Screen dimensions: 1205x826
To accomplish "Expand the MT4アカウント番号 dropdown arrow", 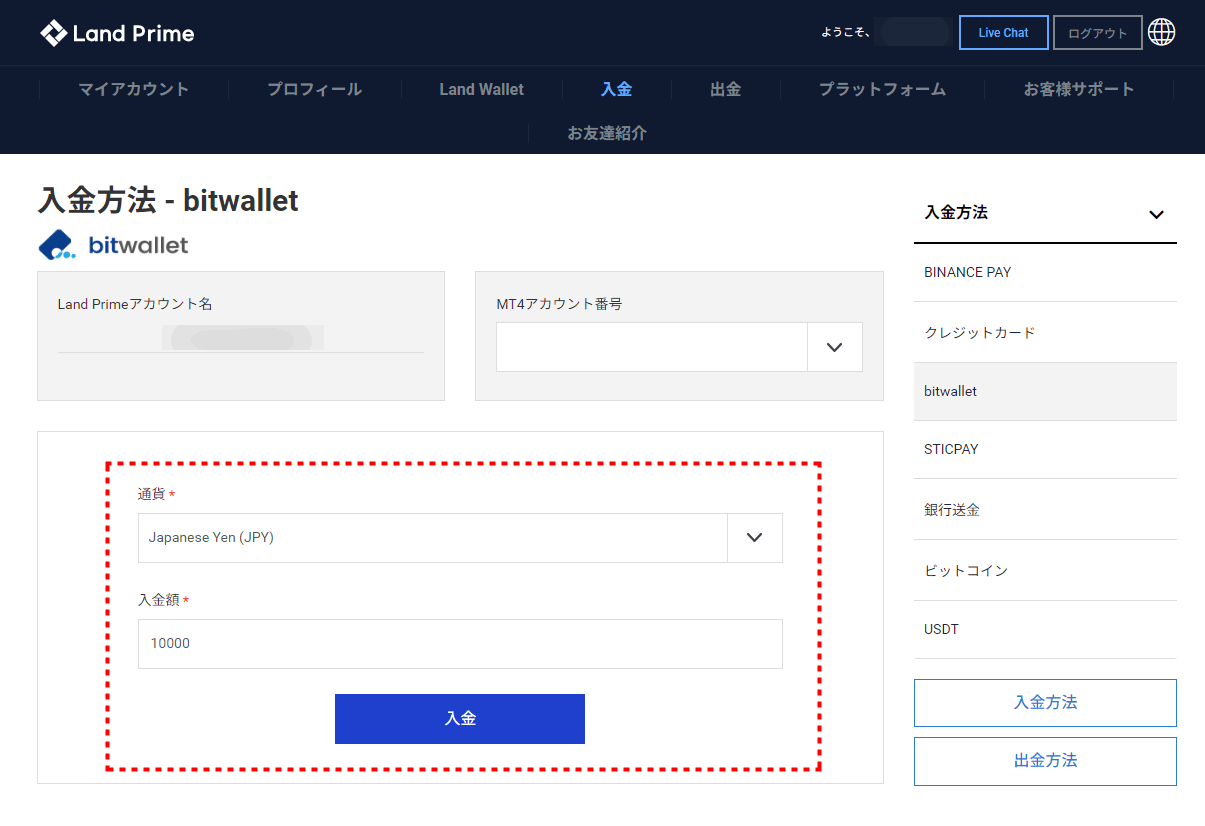I will coord(835,347).
